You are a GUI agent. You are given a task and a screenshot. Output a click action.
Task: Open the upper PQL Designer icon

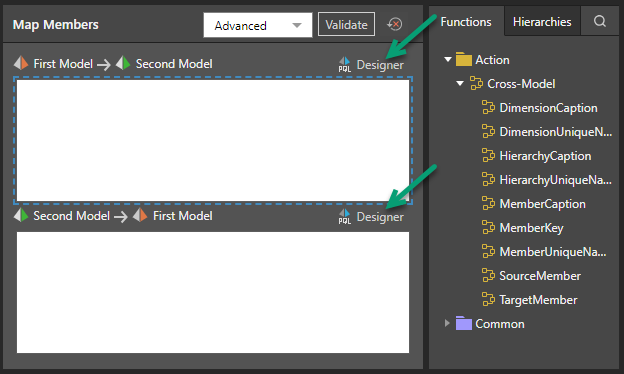[345, 64]
